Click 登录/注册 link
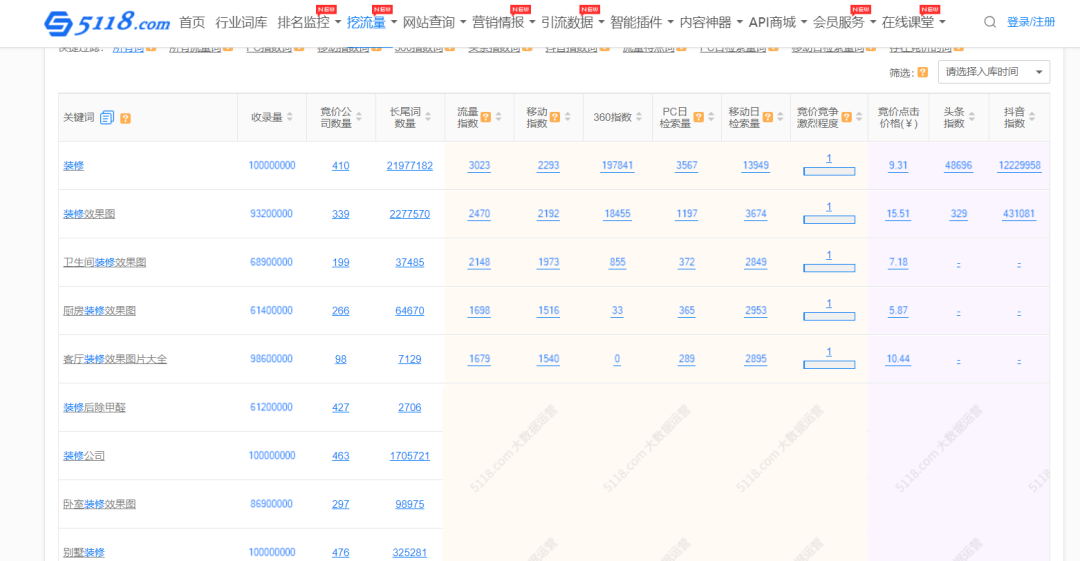1080x561 pixels. [1030, 22]
